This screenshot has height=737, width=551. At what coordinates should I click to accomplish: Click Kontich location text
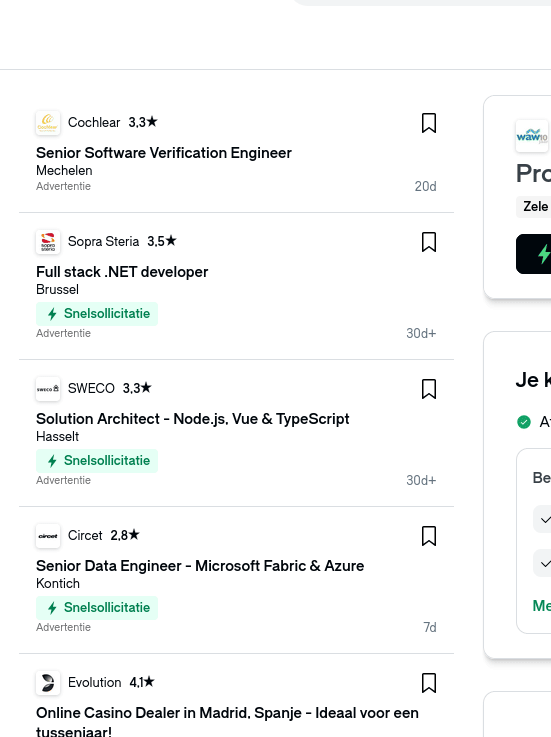(58, 584)
